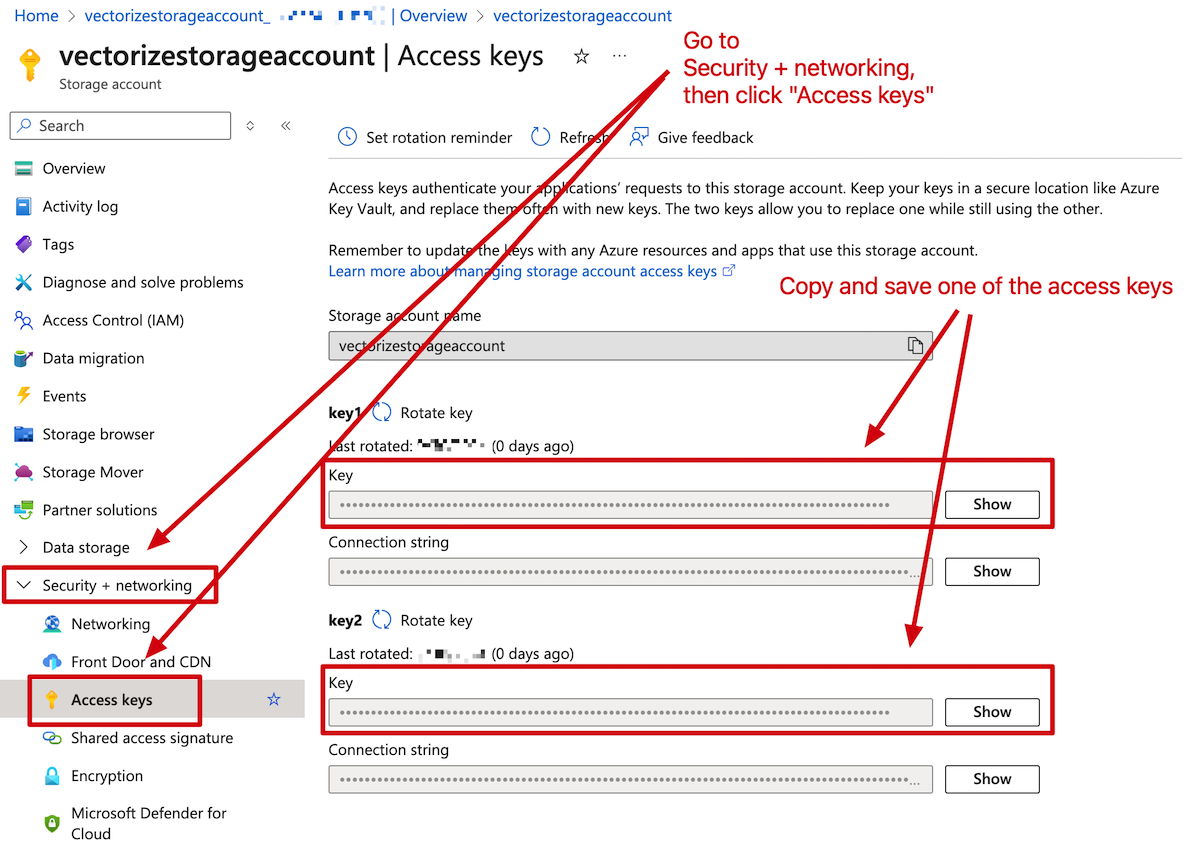The width and height of the screenshot is (1200, 847).
Task: Open Storage browser in sidebar
Action: pos(99,435)
